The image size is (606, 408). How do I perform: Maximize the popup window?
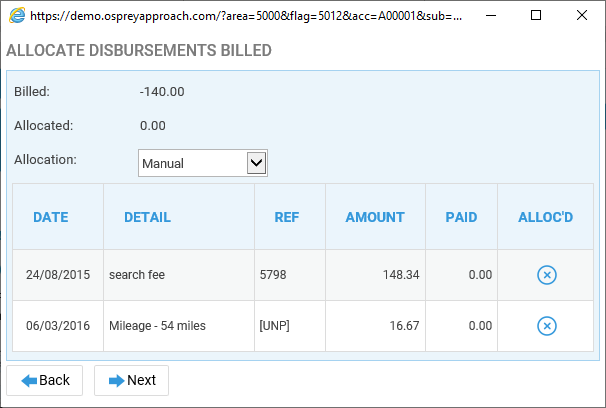point(536,15)
